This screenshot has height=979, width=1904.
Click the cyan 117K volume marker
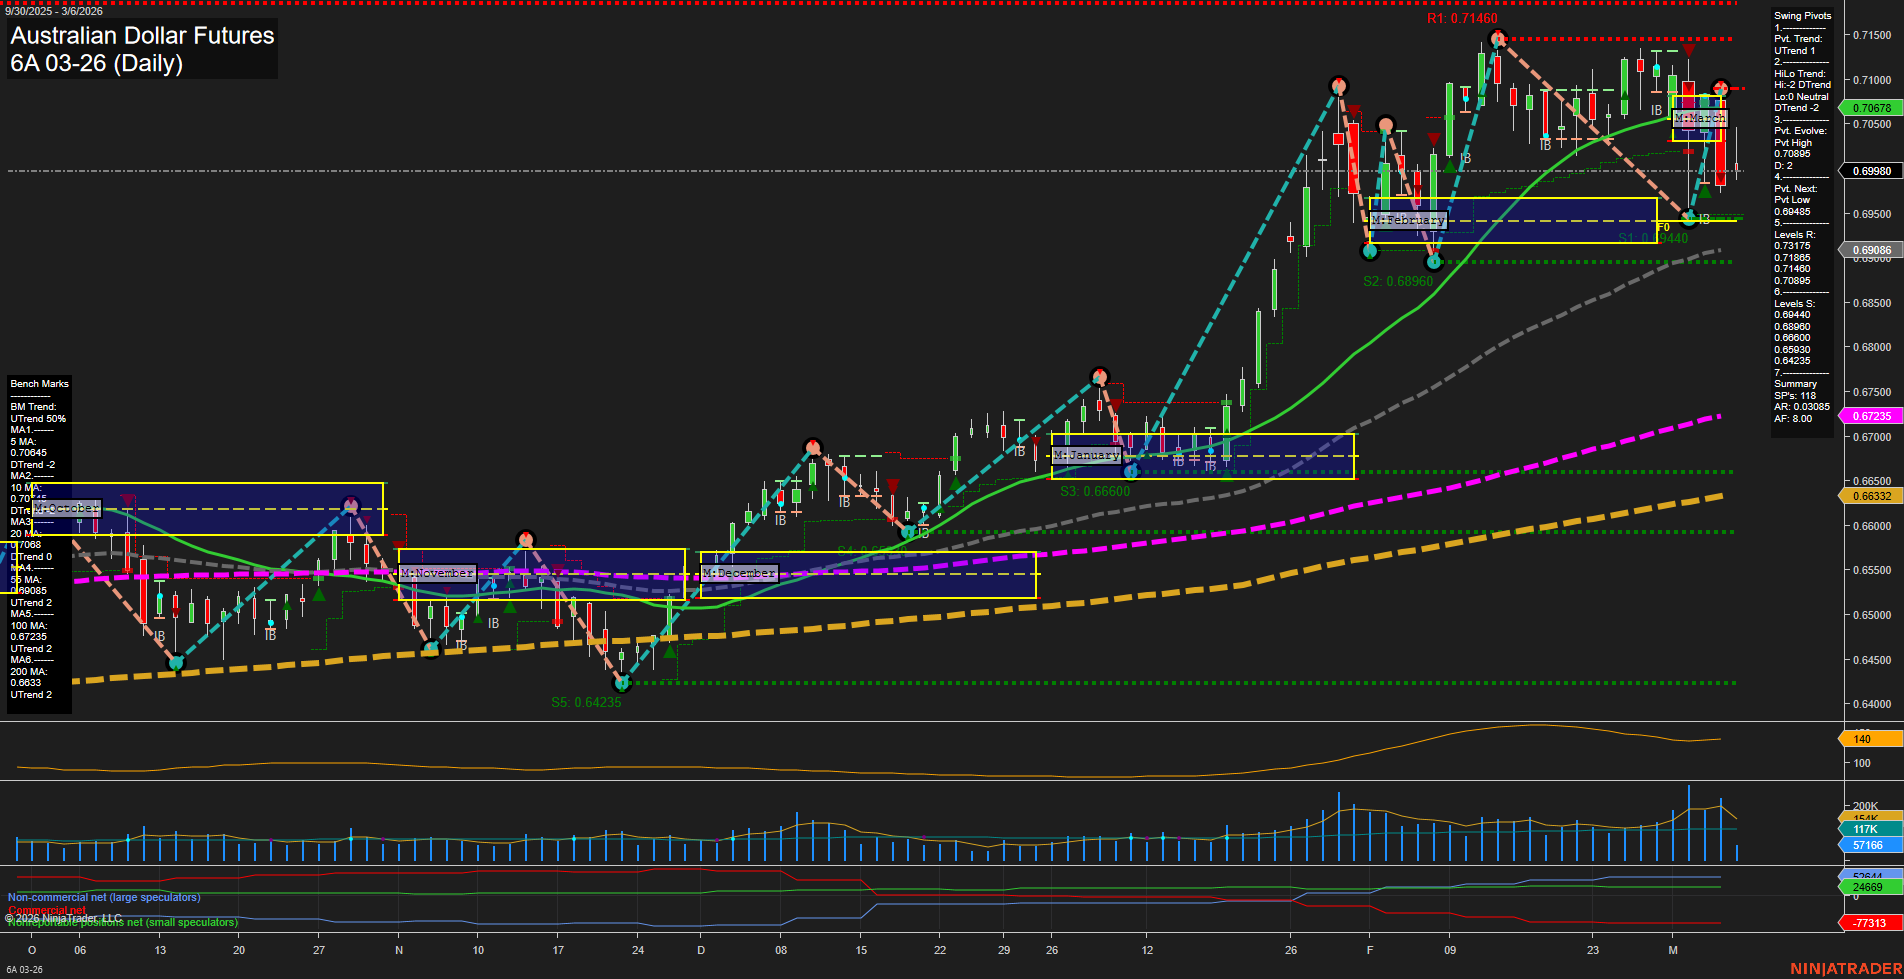click(1866, 829)
